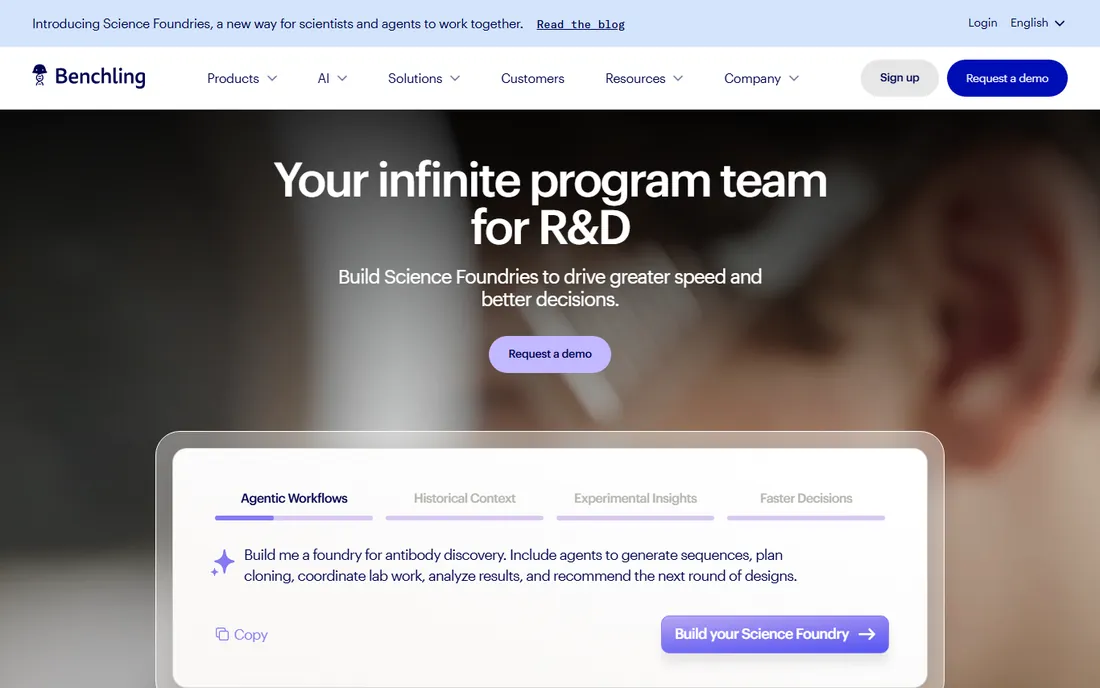
Task: Click the Benchling logo icon
Action: [40, 75]
